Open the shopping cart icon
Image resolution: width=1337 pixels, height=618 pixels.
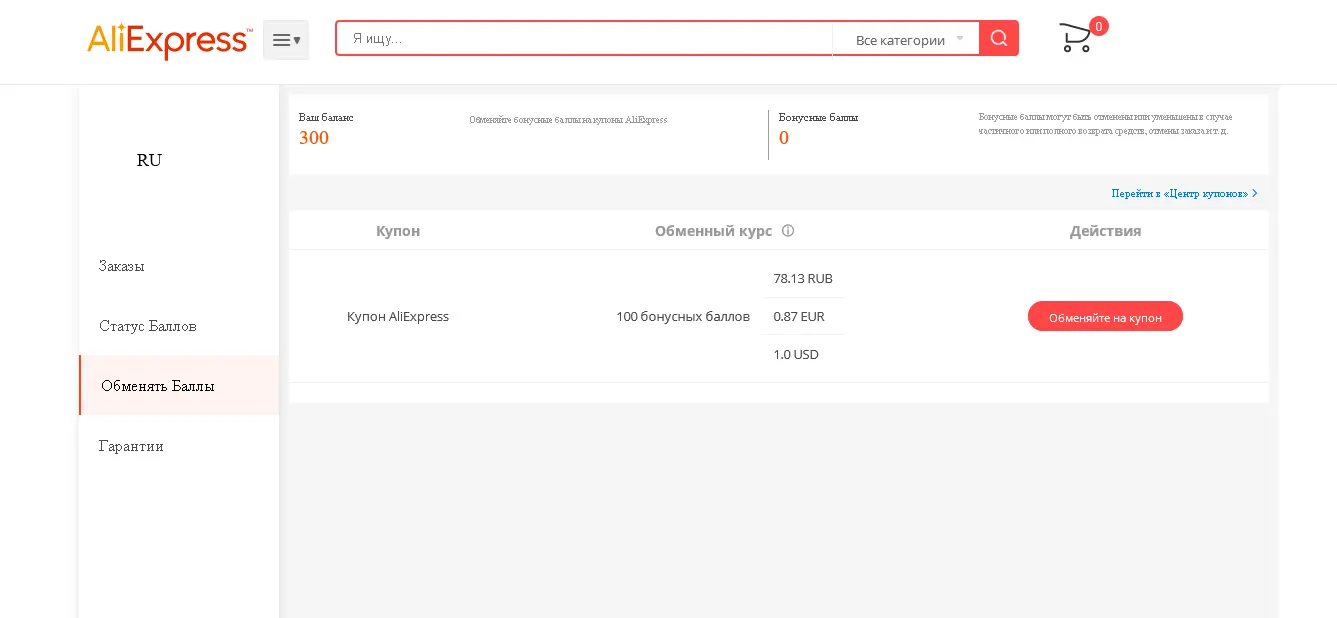click(1076, 39)
